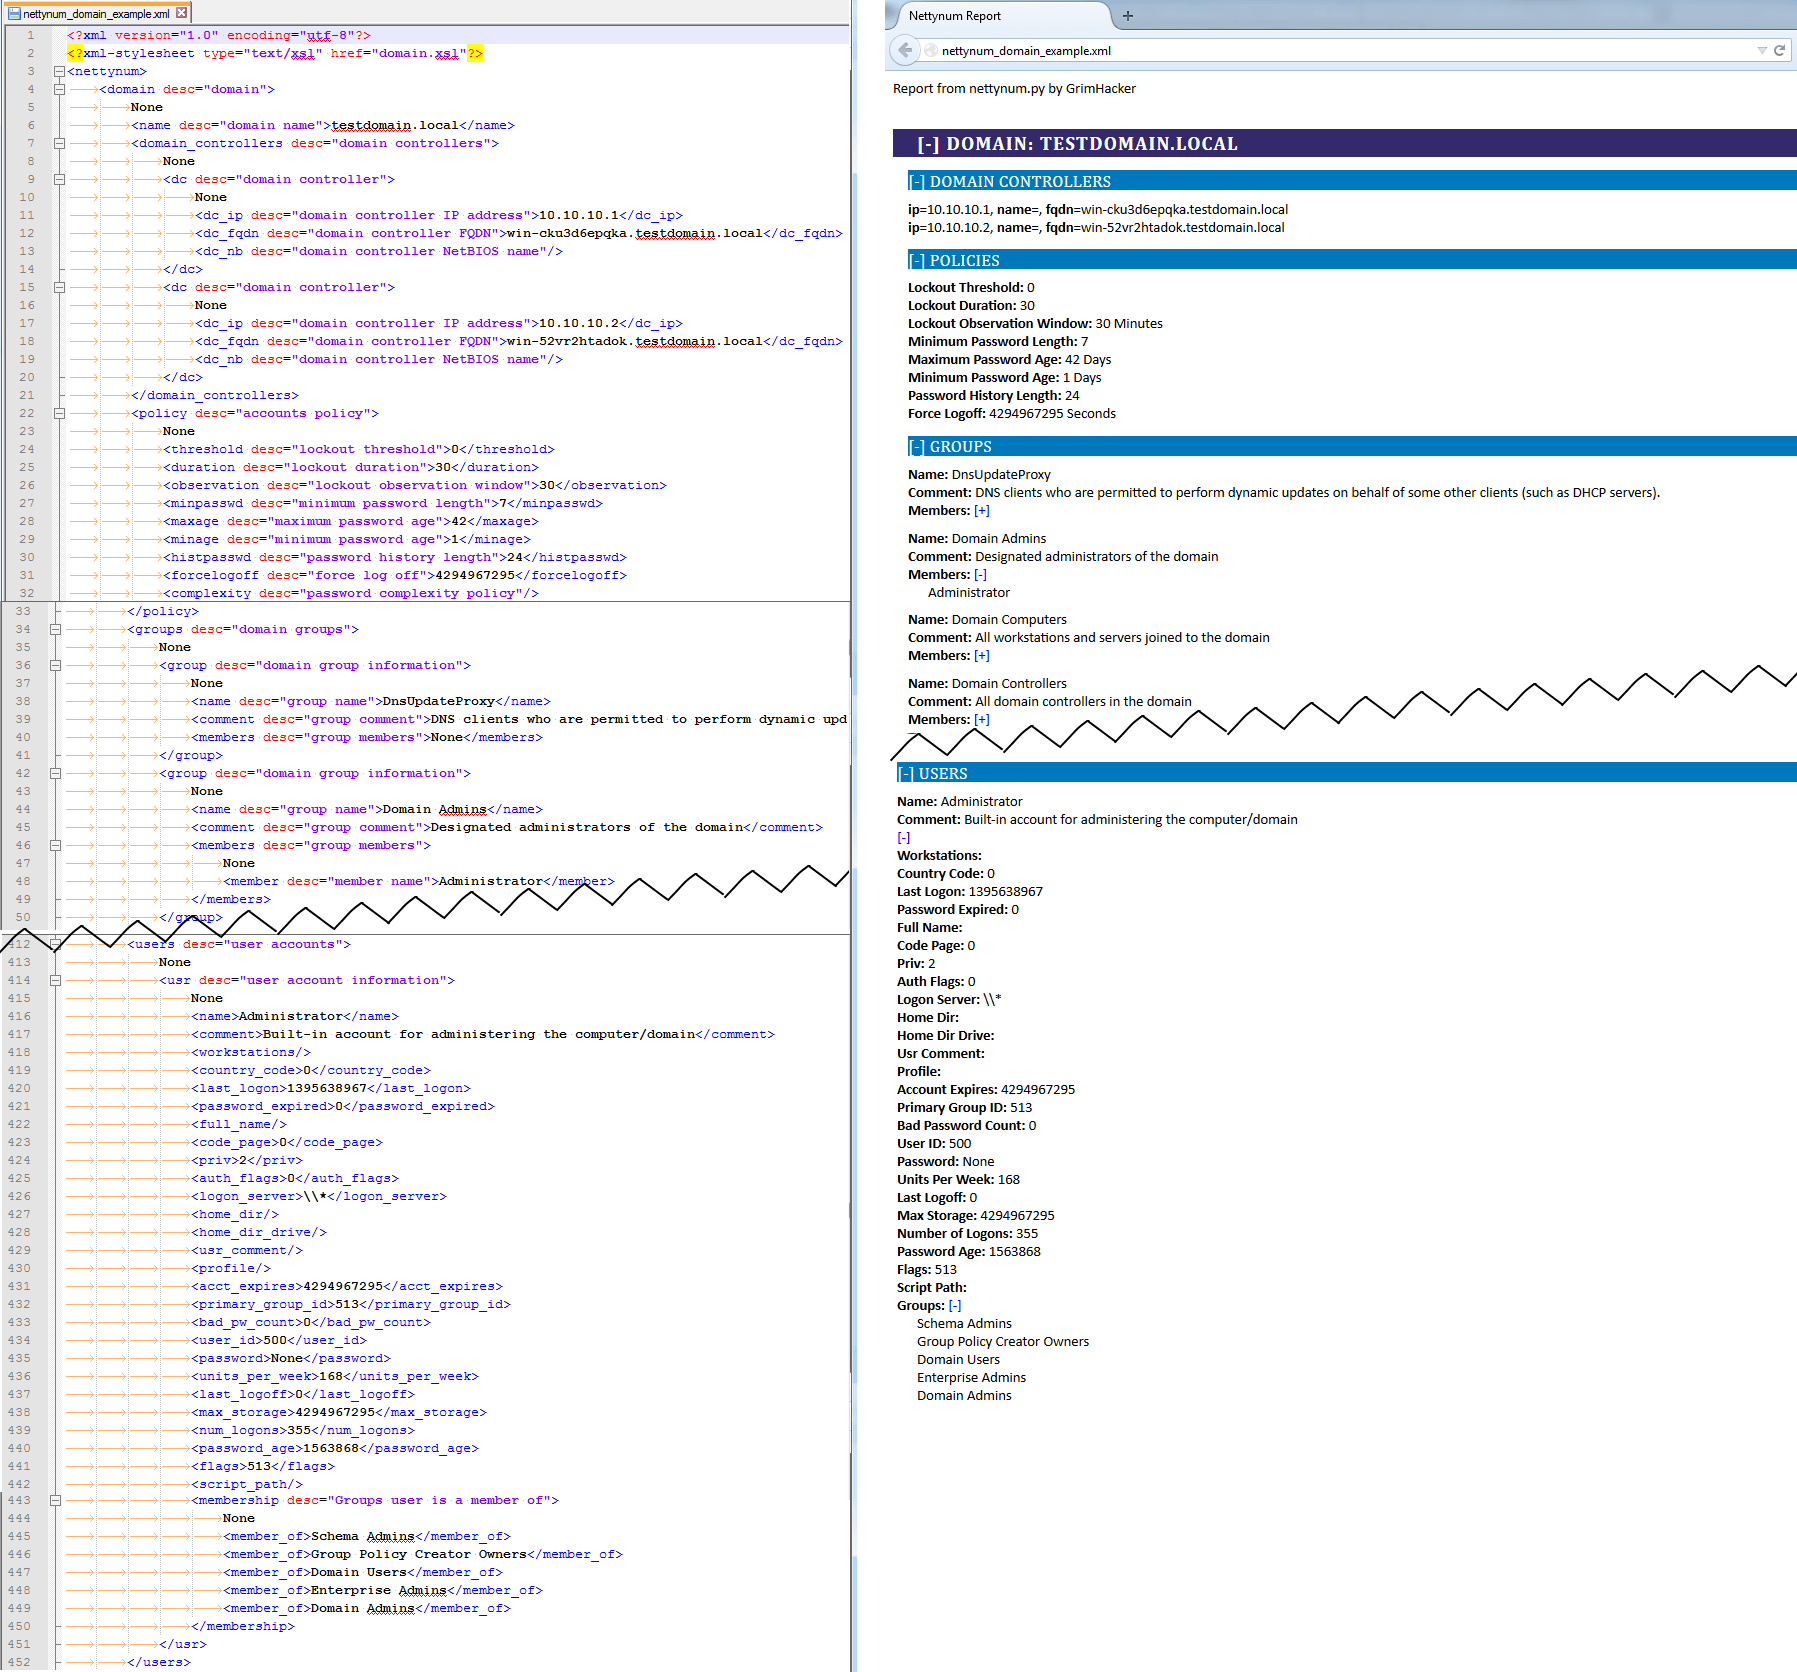Click the xml-stylesheet declaration on line 2
1797x1672 pixels.
click(275, 54)
